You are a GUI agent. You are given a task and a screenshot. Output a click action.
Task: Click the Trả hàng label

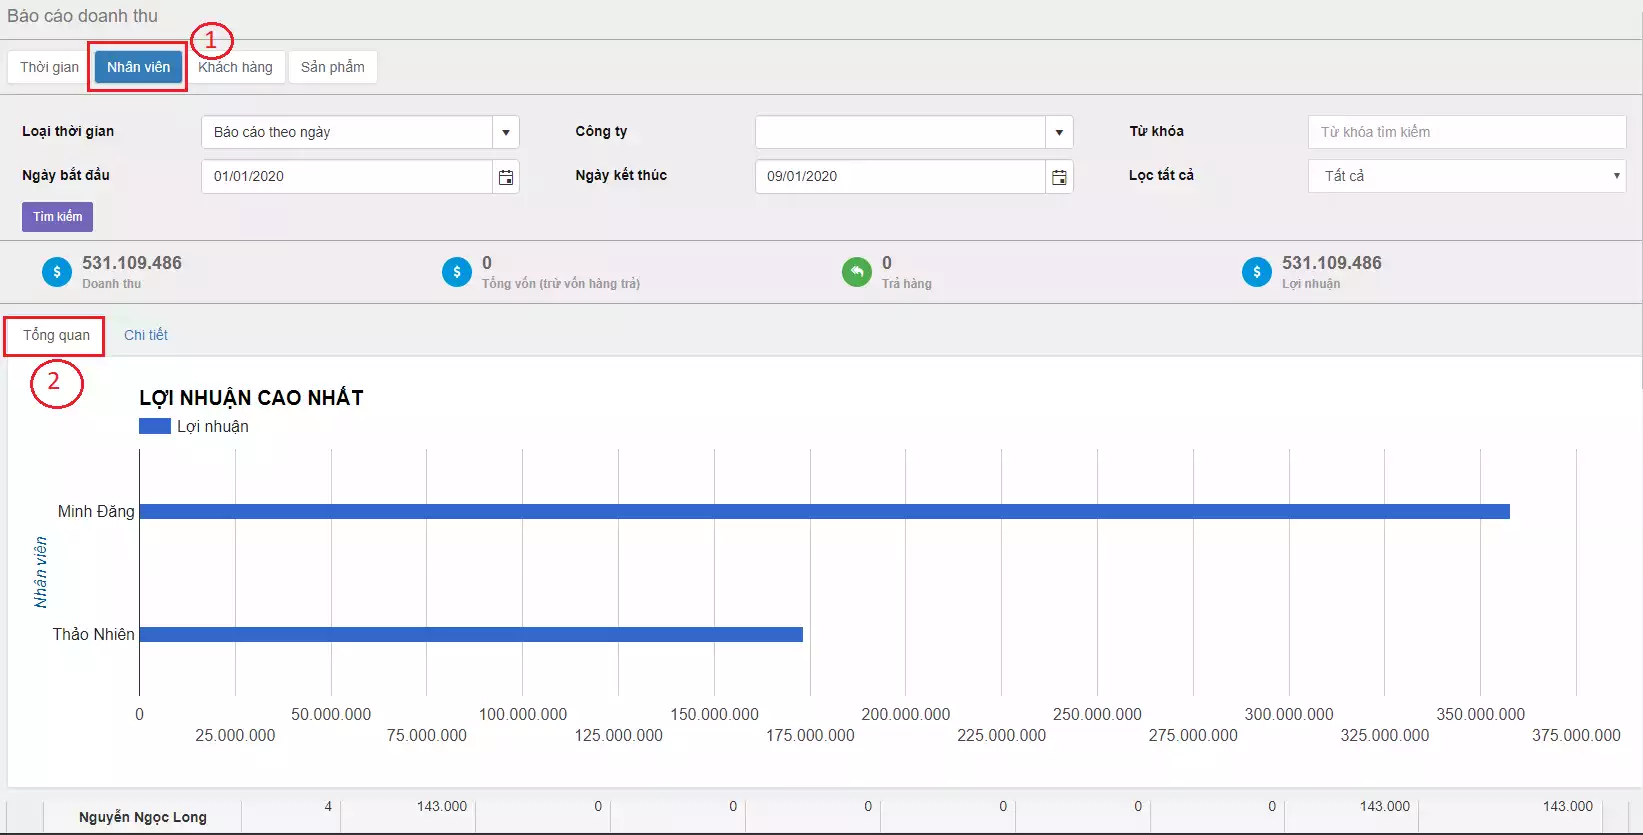point(907,284)
